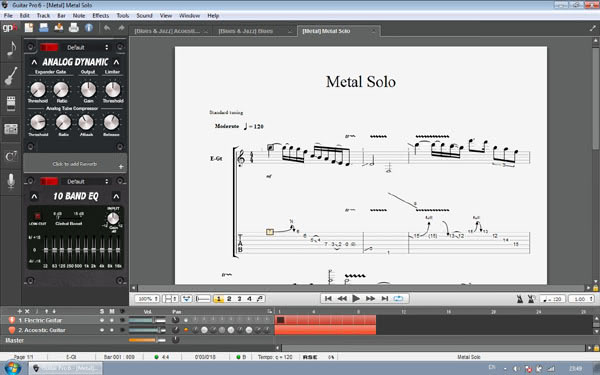The width and height of the screenshot is (600, 375).
Task: Play the score
Action: pos(356,298)
